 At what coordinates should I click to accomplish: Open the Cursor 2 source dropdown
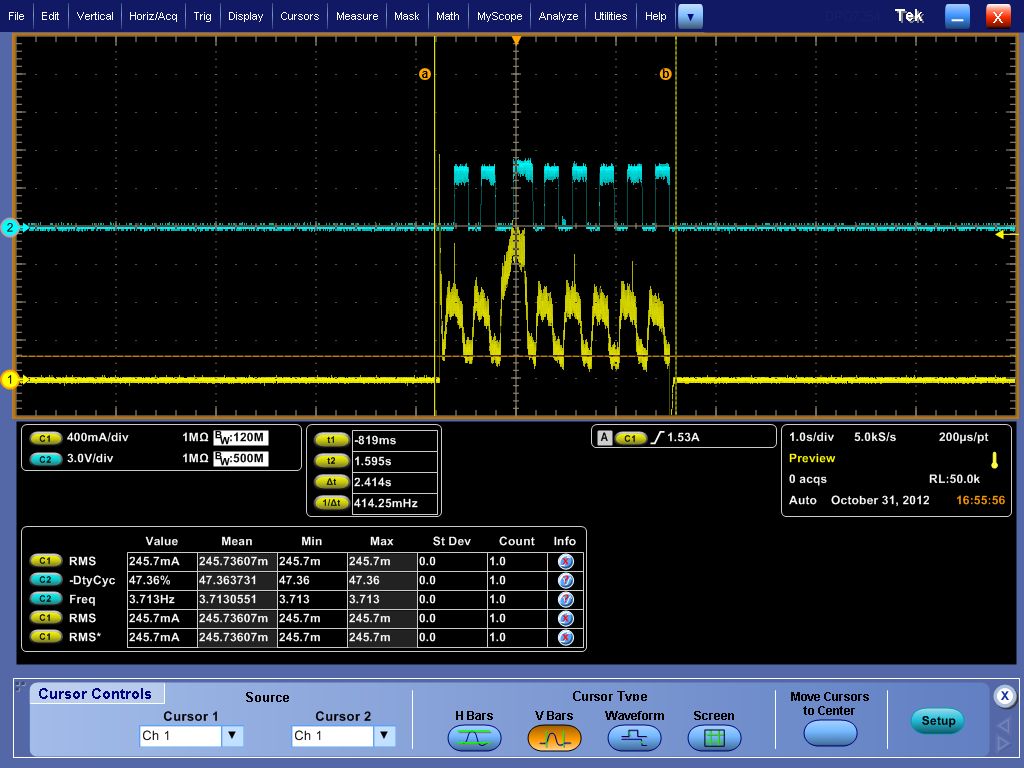(x=384, y=736)
